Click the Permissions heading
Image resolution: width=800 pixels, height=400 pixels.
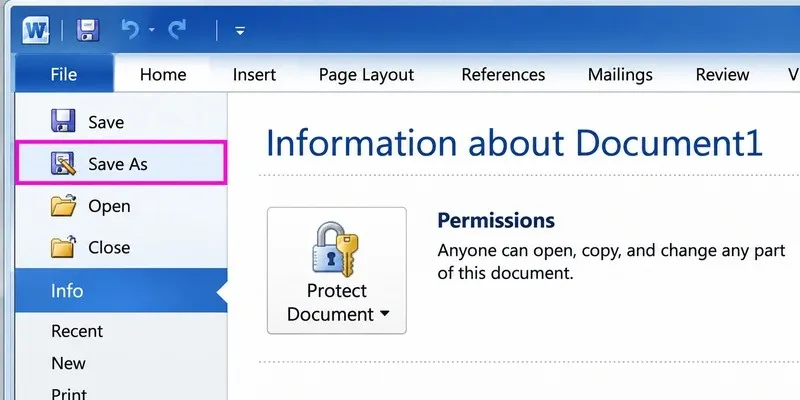496,220
